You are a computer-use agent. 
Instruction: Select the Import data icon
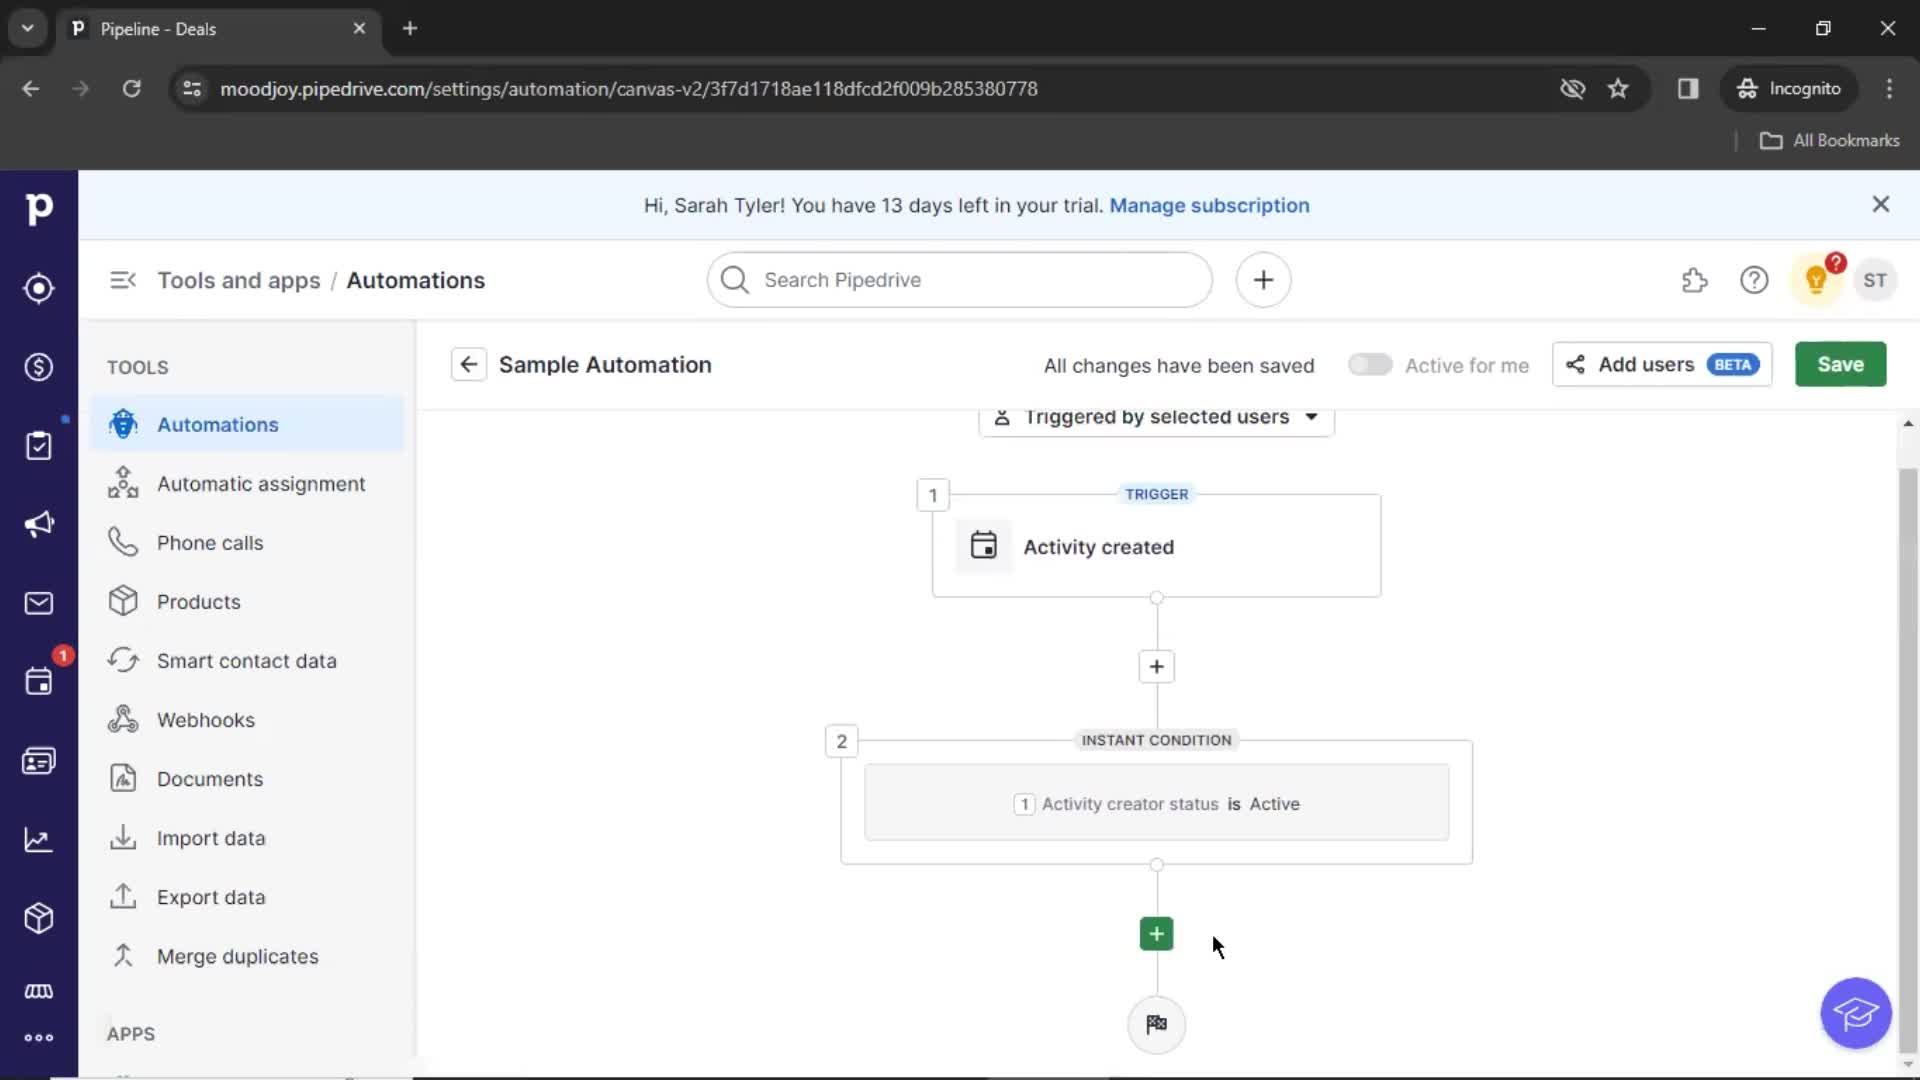coord(123,837)
